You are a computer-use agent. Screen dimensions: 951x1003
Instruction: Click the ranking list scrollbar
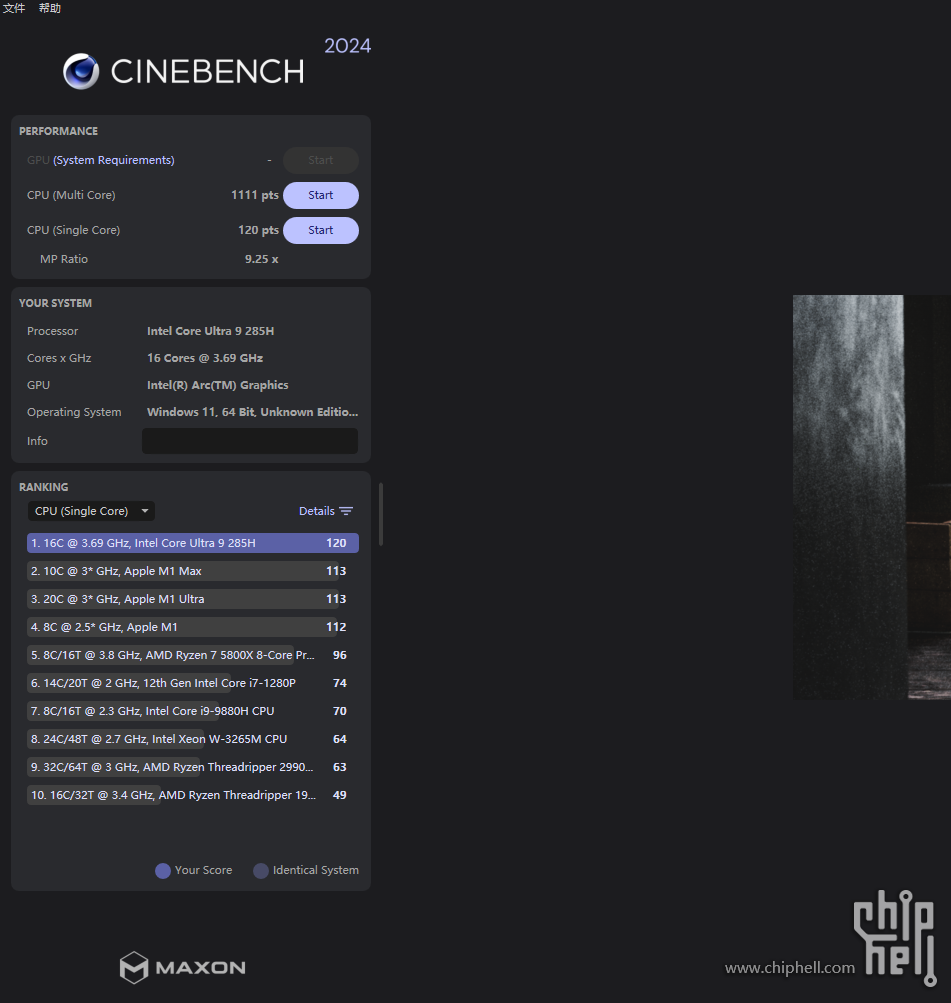[381, 514]
